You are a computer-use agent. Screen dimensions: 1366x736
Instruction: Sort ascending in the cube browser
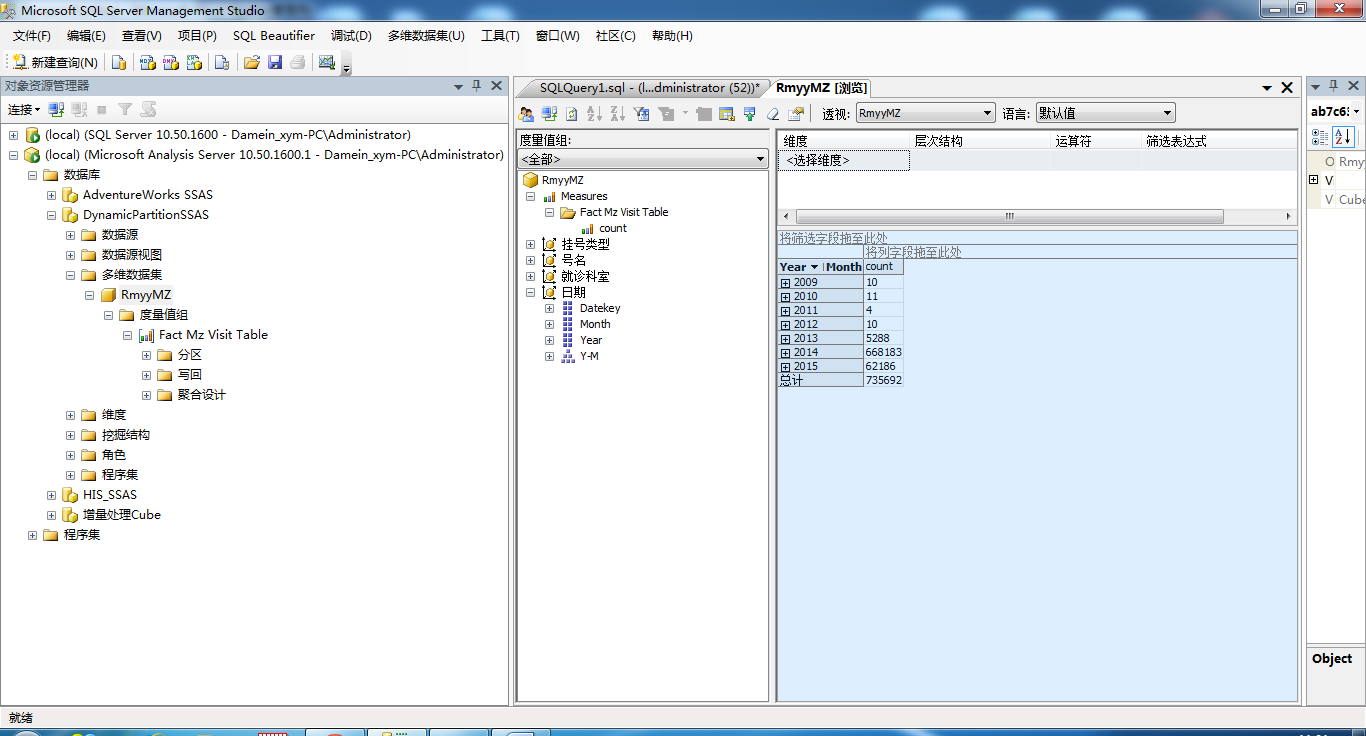pos(595,113)
